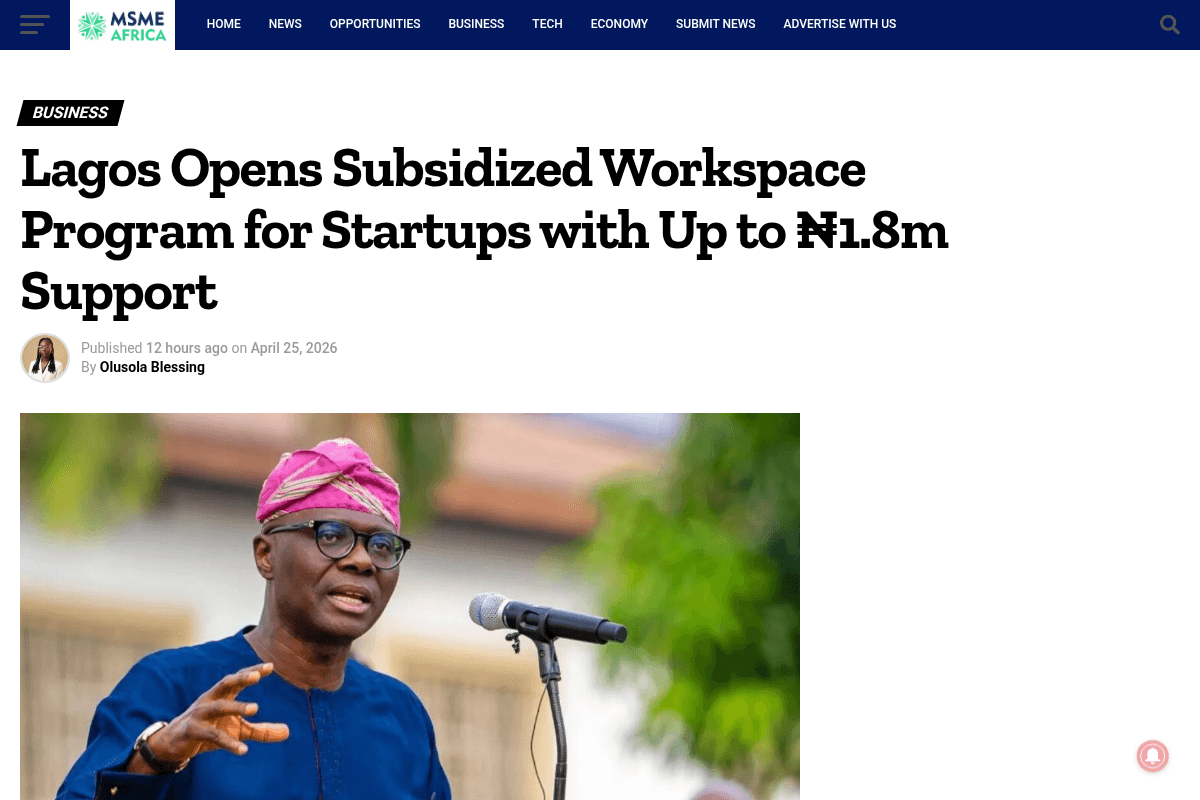
Task: Open the ADVERTISE WITH US page
Action: tap(840, 24)
